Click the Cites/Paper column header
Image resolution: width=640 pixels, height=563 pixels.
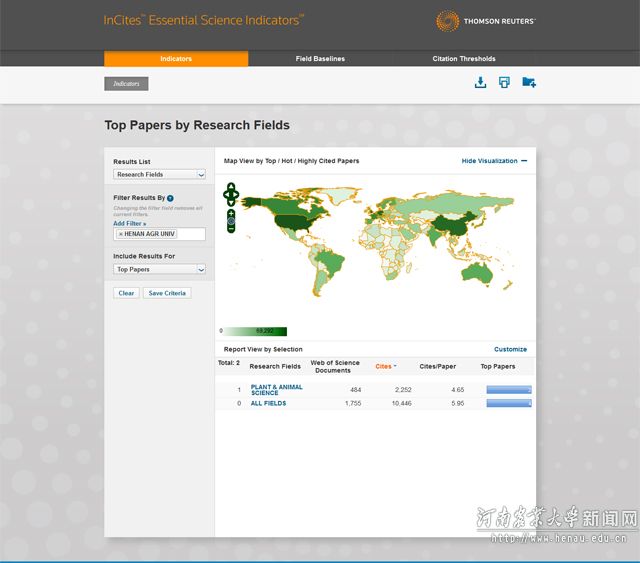(438, 367)
